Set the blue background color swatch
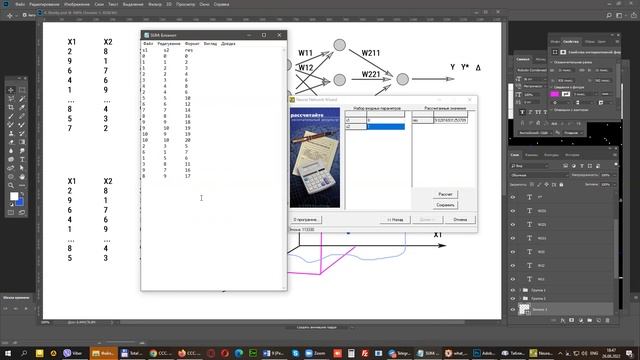Screen dimensions: 640x360 (20, 202)
